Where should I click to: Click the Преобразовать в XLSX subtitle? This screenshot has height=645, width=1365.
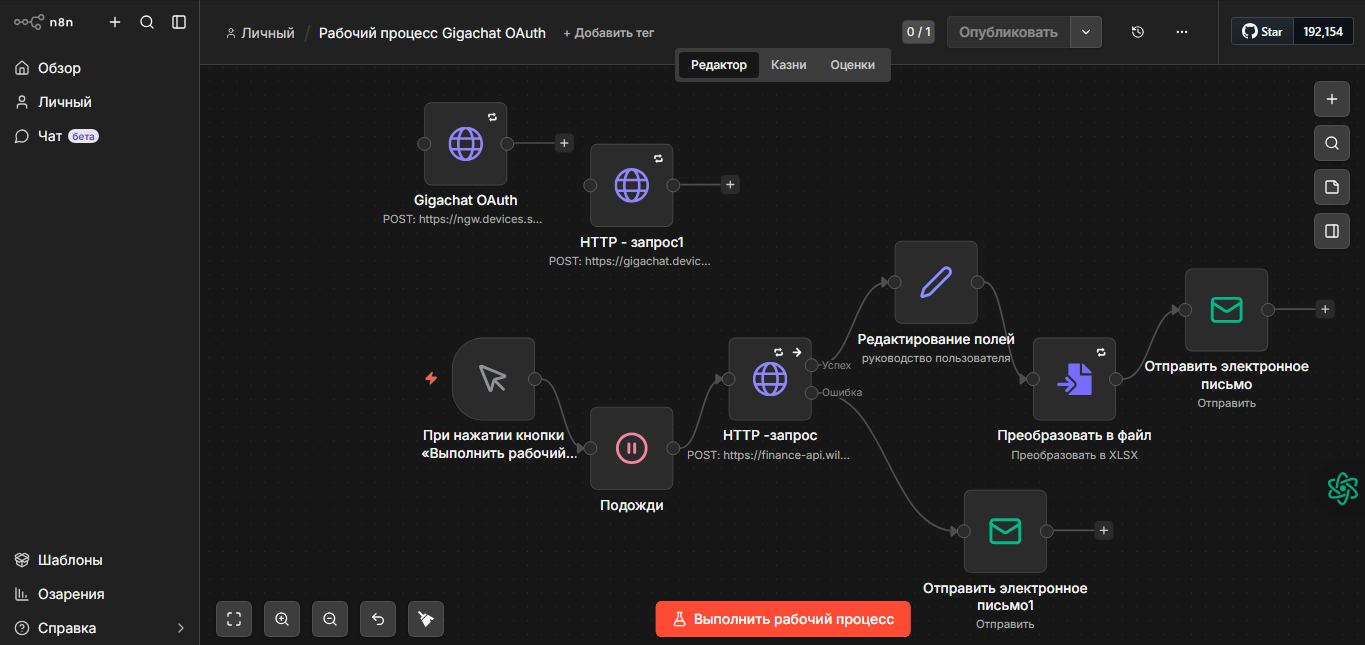(1074, 455)
